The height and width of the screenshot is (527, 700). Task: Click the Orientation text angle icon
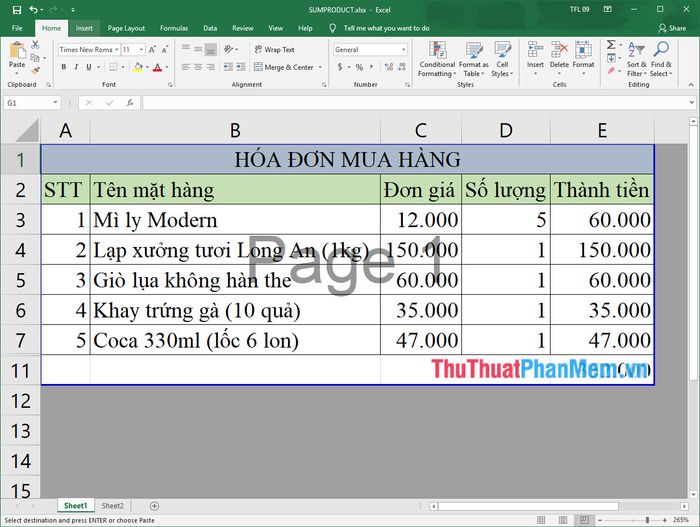[x=228, y=49]
